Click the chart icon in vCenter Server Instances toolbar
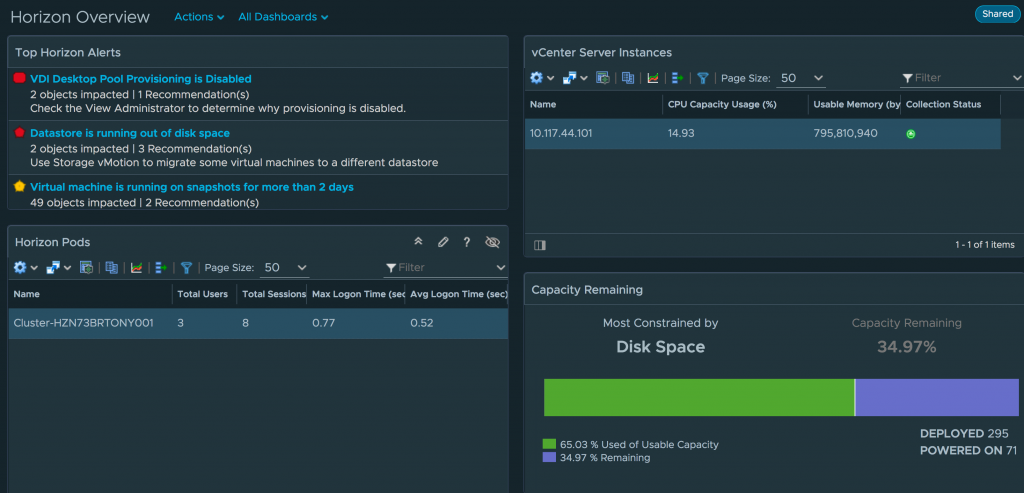This screenshot has height=493, width=1024. (x=652, y=78)
